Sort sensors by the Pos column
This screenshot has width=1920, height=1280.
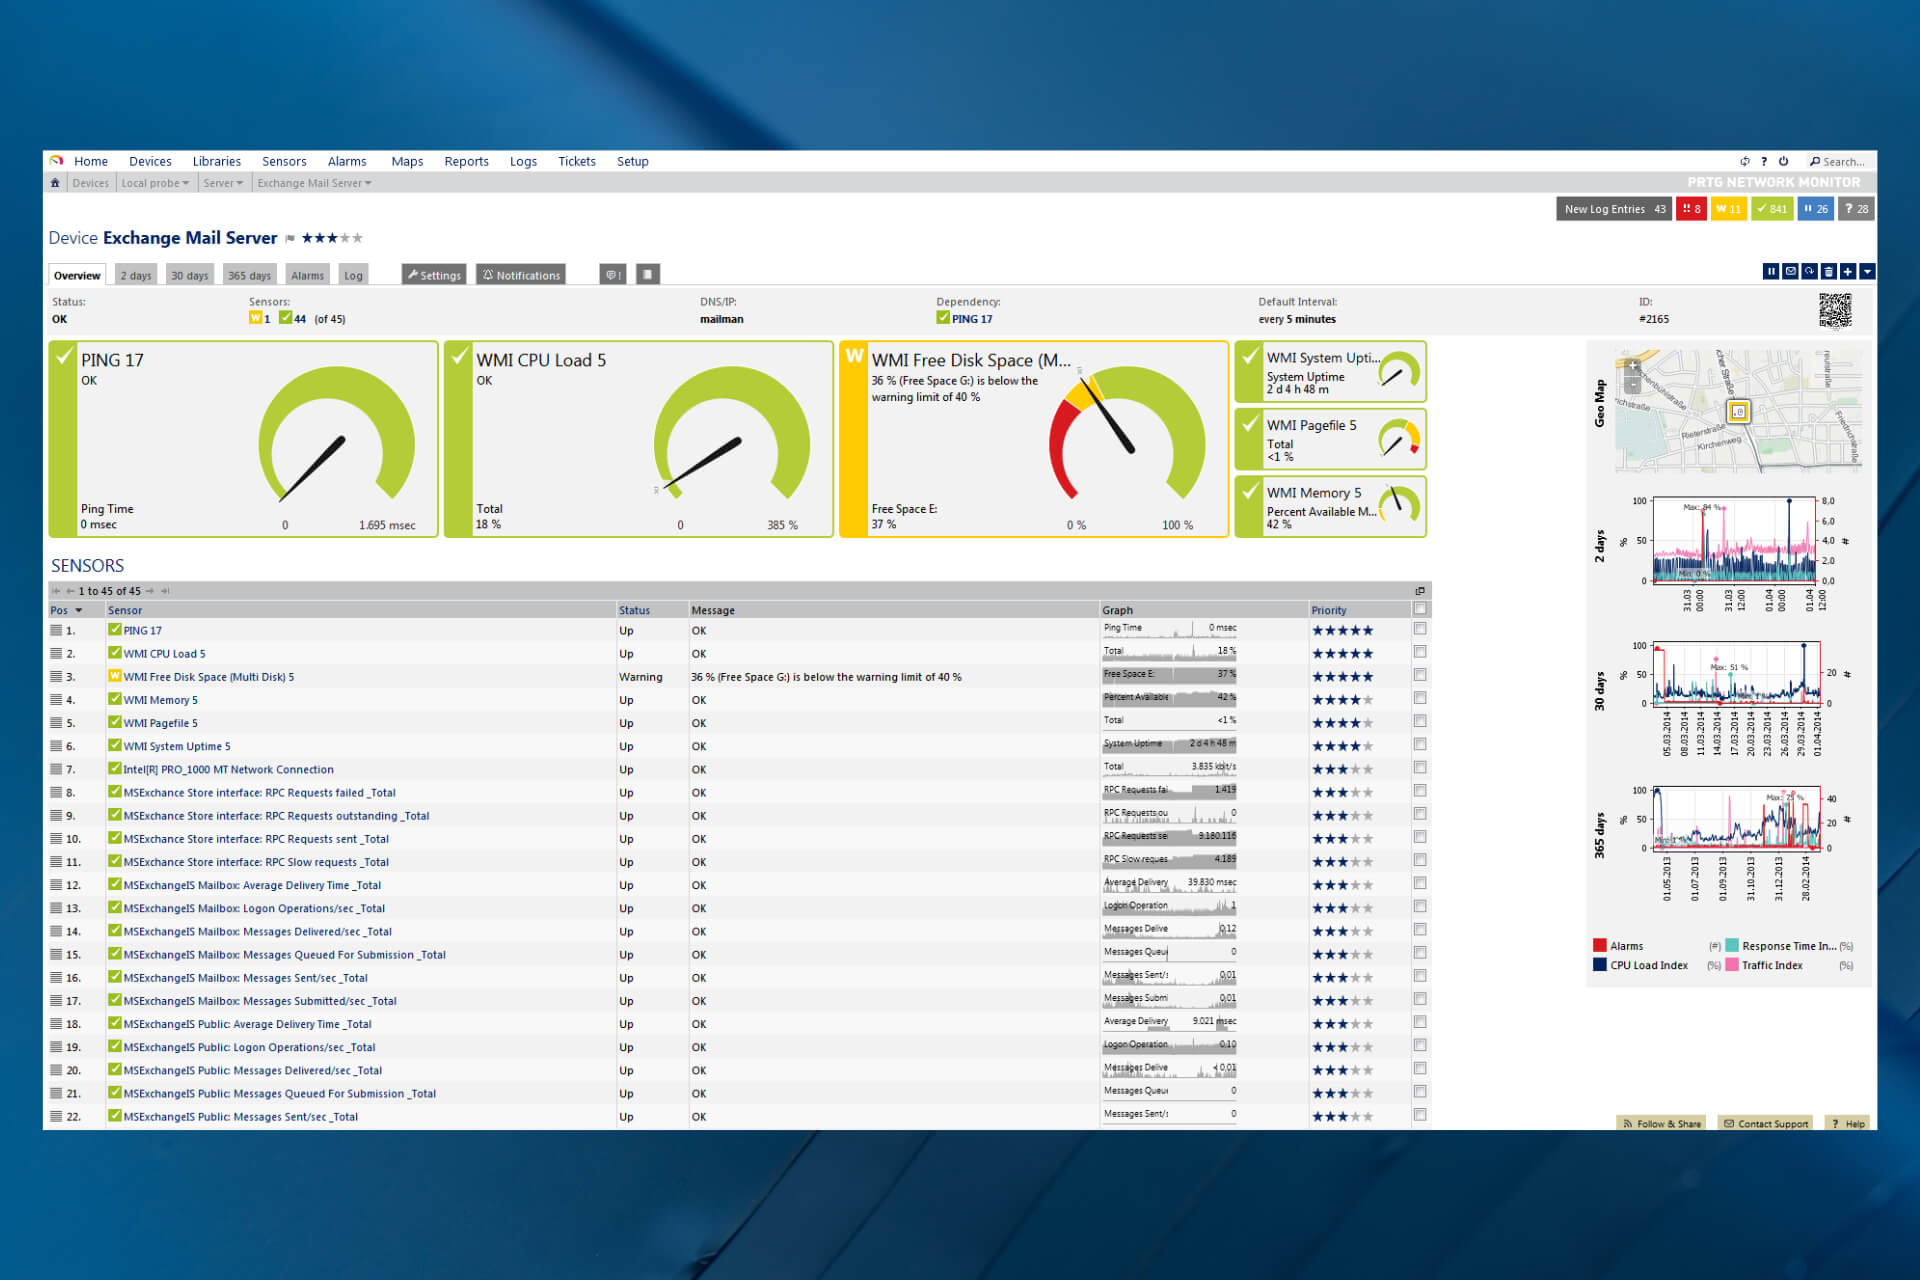pos(66,610)
